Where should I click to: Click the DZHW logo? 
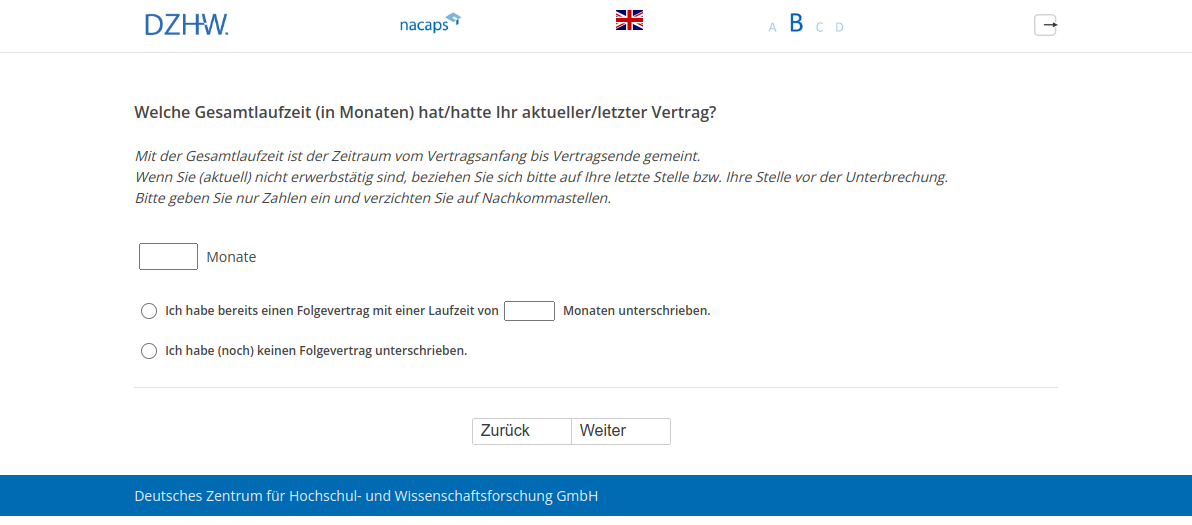[x=186, y=25]
